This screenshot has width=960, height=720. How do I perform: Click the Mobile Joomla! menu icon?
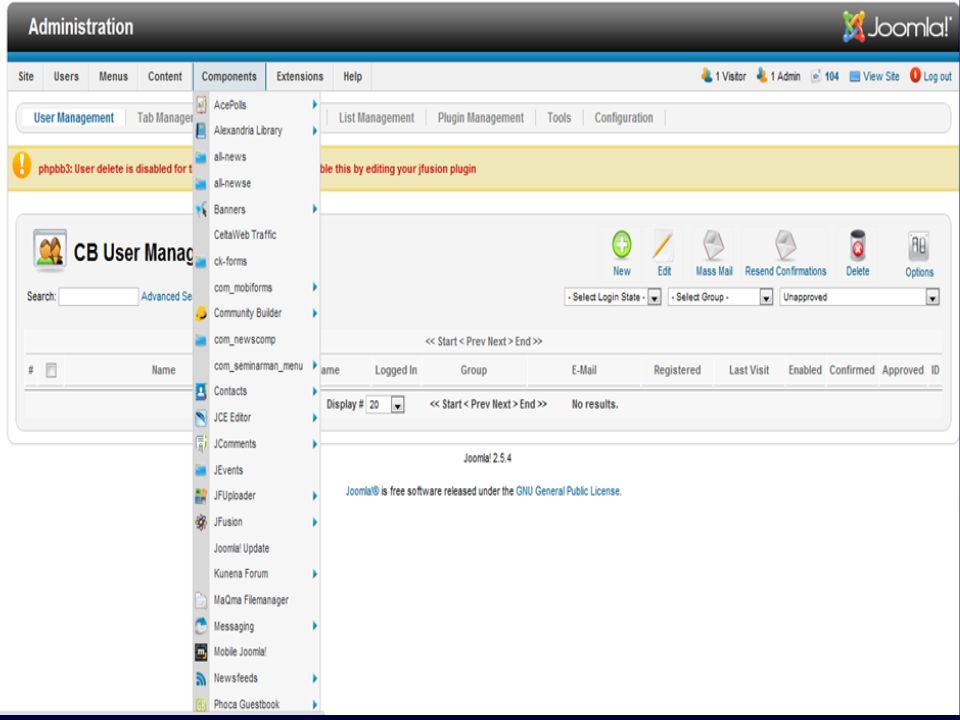coord(201,652)
